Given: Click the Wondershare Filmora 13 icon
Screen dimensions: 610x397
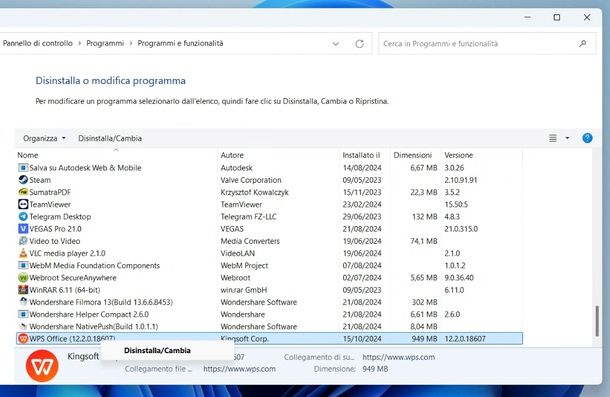Looking at the screenshot, I should tap(23, 302).
